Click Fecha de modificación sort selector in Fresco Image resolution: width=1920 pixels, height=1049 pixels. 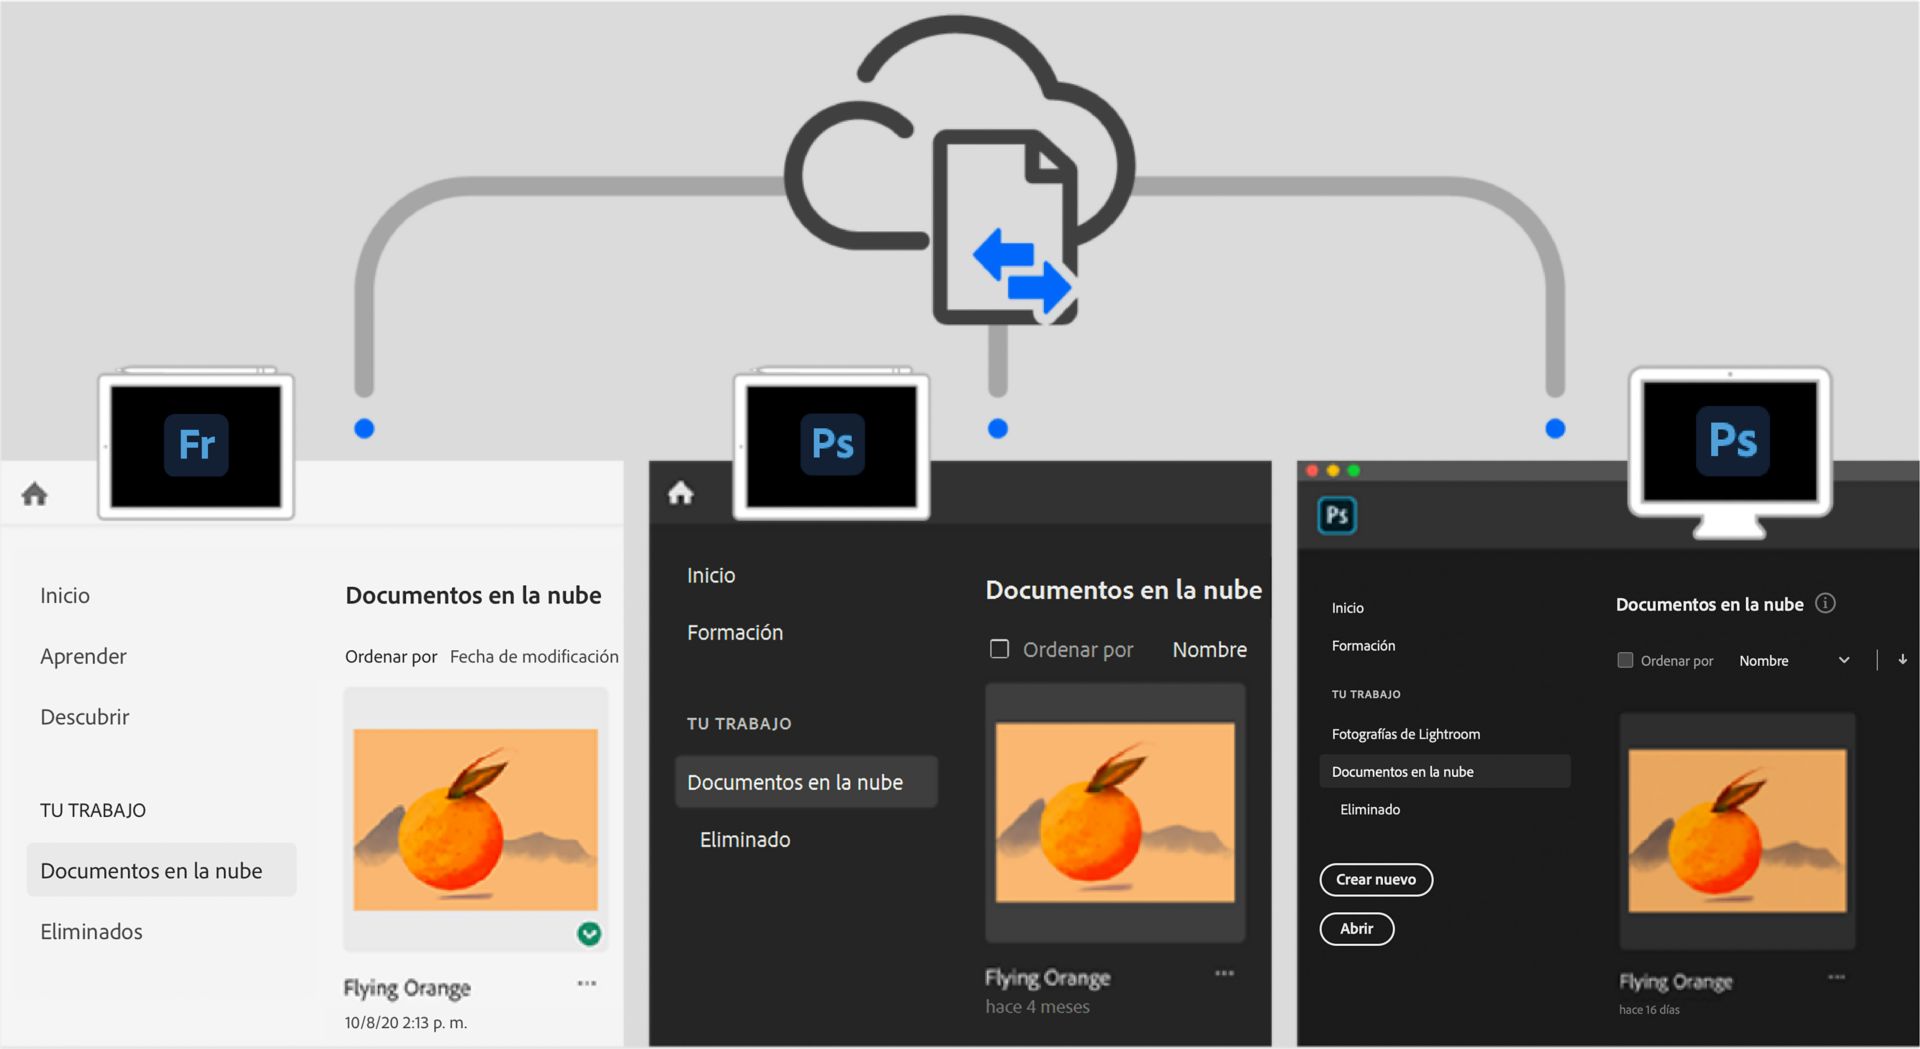pyautogui.click(x=536, y=656)
